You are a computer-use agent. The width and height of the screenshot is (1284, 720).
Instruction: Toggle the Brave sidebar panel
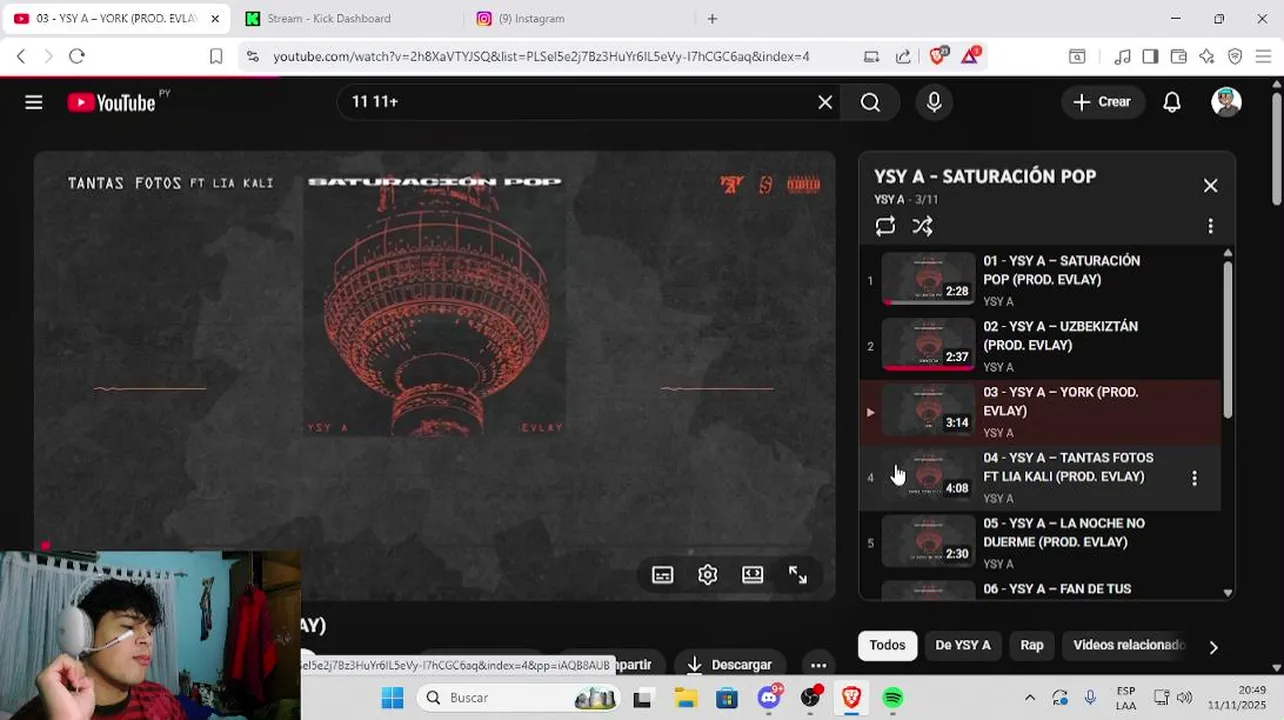coord(1150,57)
